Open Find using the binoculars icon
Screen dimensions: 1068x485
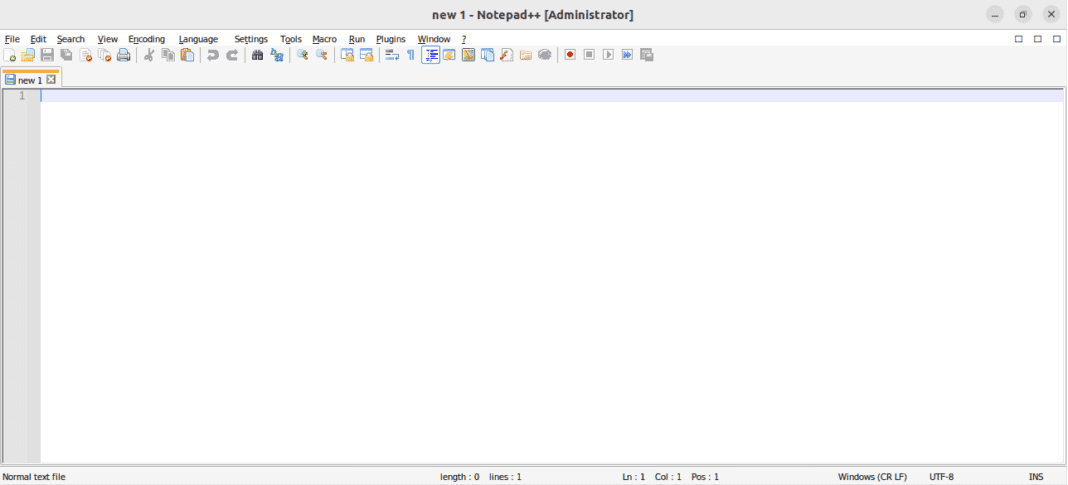tap(257, 55)
